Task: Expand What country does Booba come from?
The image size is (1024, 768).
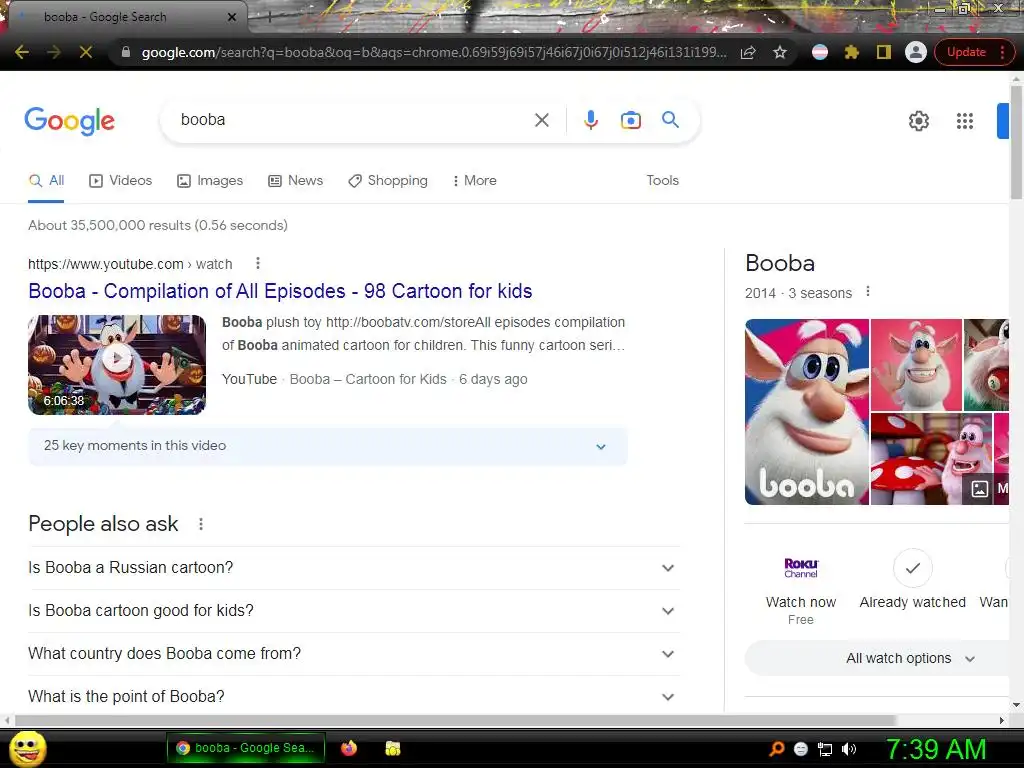Action: point(353,654)
